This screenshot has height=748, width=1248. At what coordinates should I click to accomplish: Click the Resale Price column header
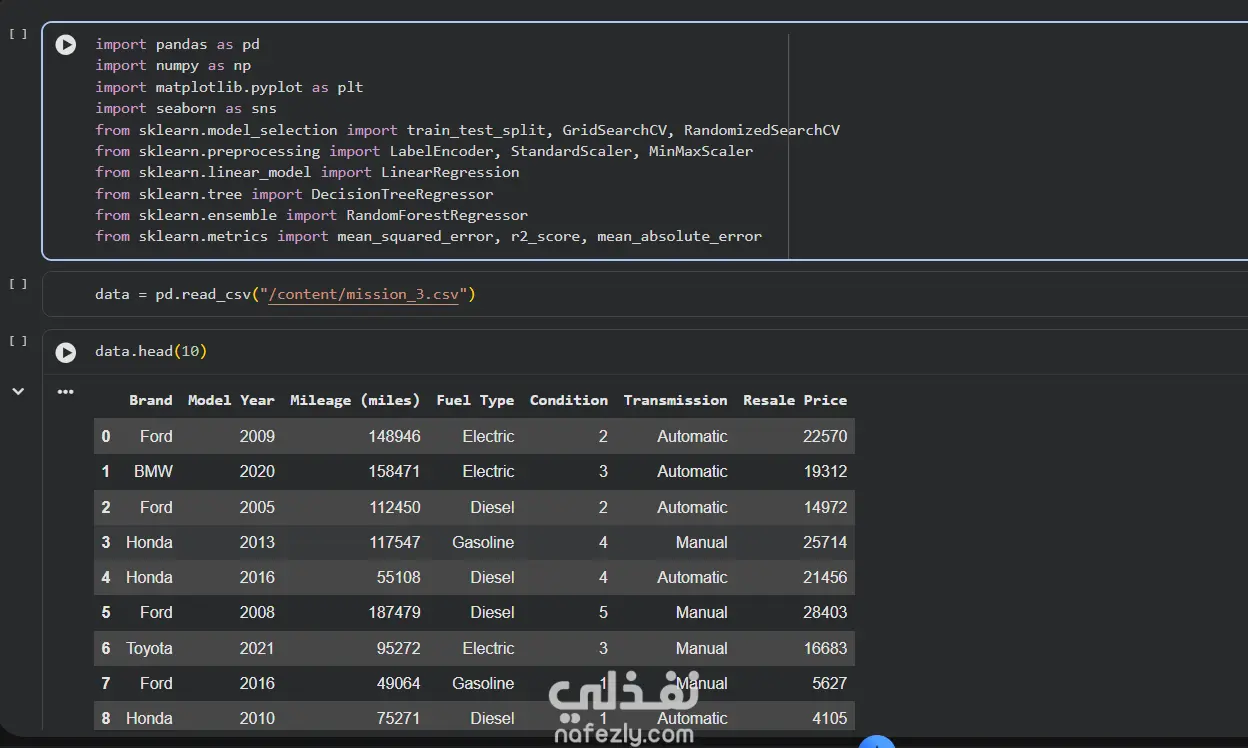795,400
